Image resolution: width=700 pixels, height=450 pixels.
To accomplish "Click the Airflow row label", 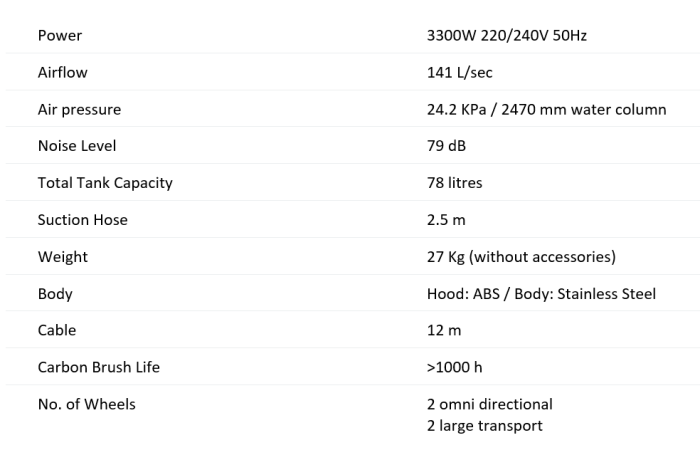I will coord(62,72).
